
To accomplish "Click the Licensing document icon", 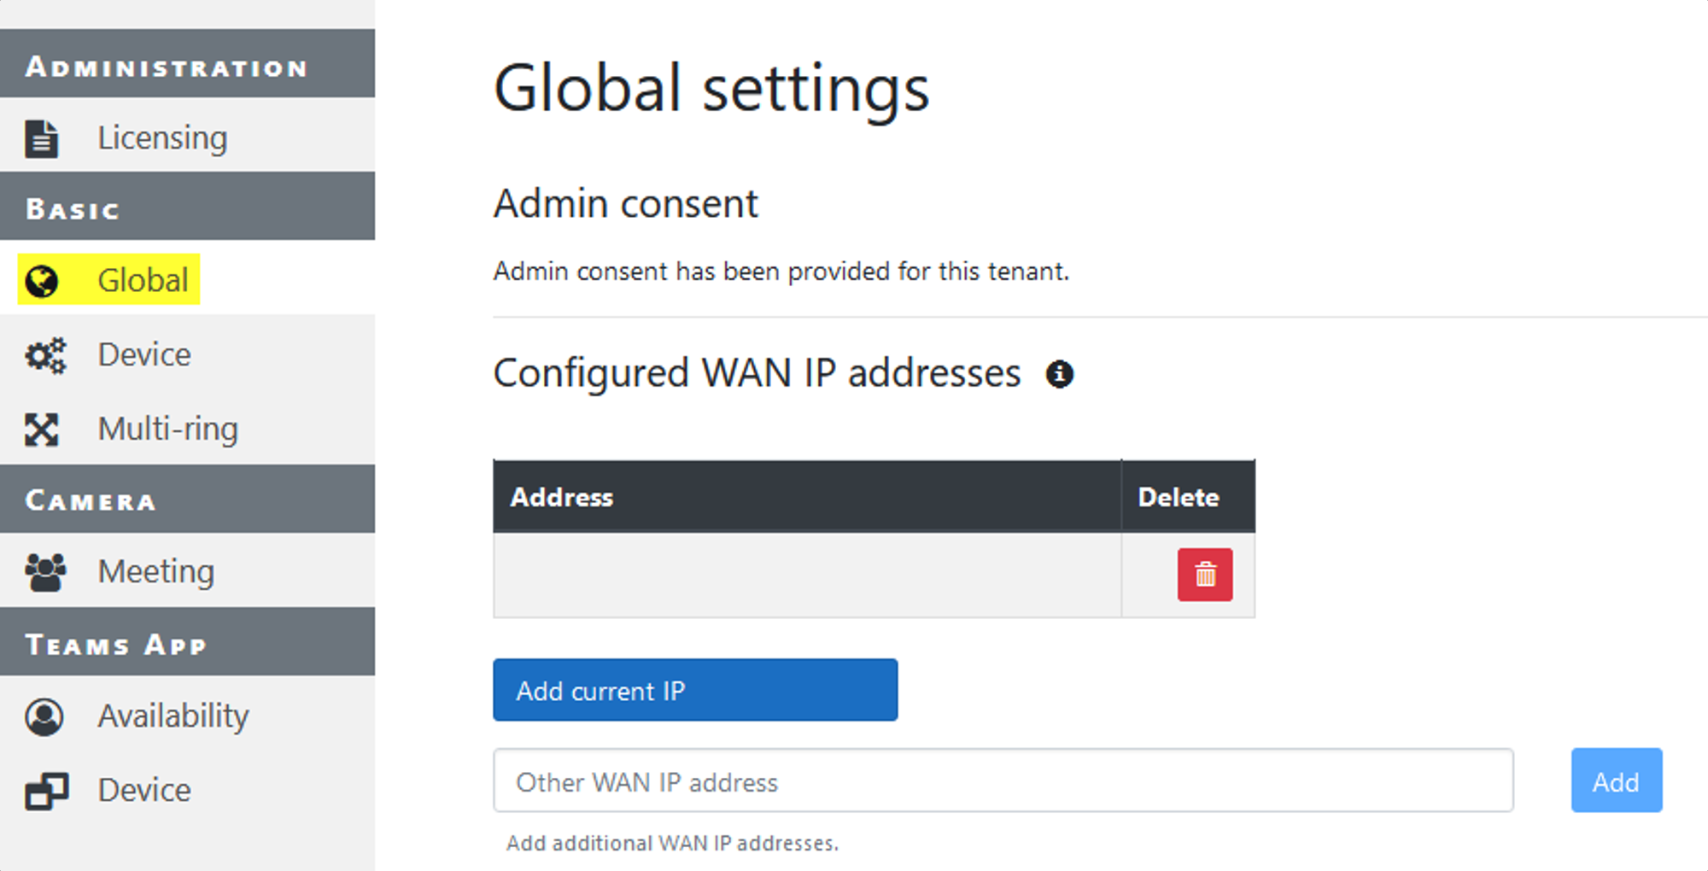I will point(42,138).
